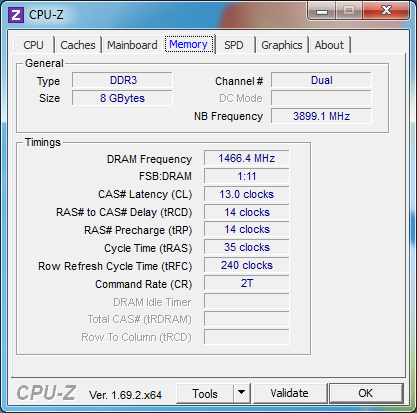The height and width of the screenshot is (413, 417).
Task: Click the Tools button
Action: pyautogui.click(x=205, y=394)
